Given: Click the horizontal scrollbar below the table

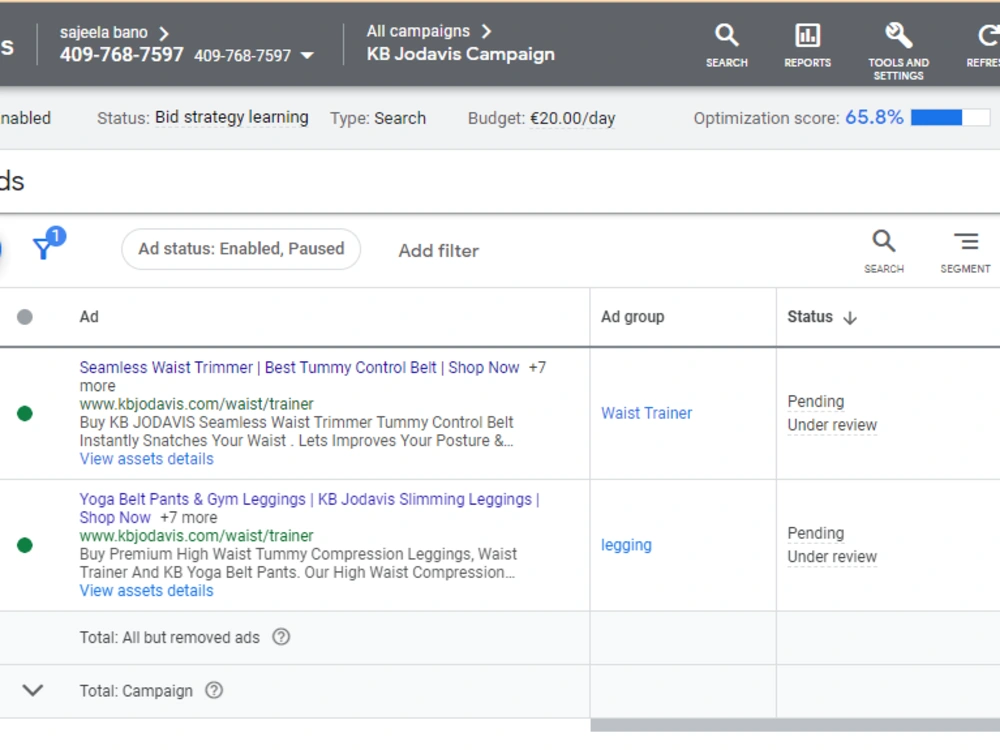Looking at the screenshot, I should (x=795, y=725).
